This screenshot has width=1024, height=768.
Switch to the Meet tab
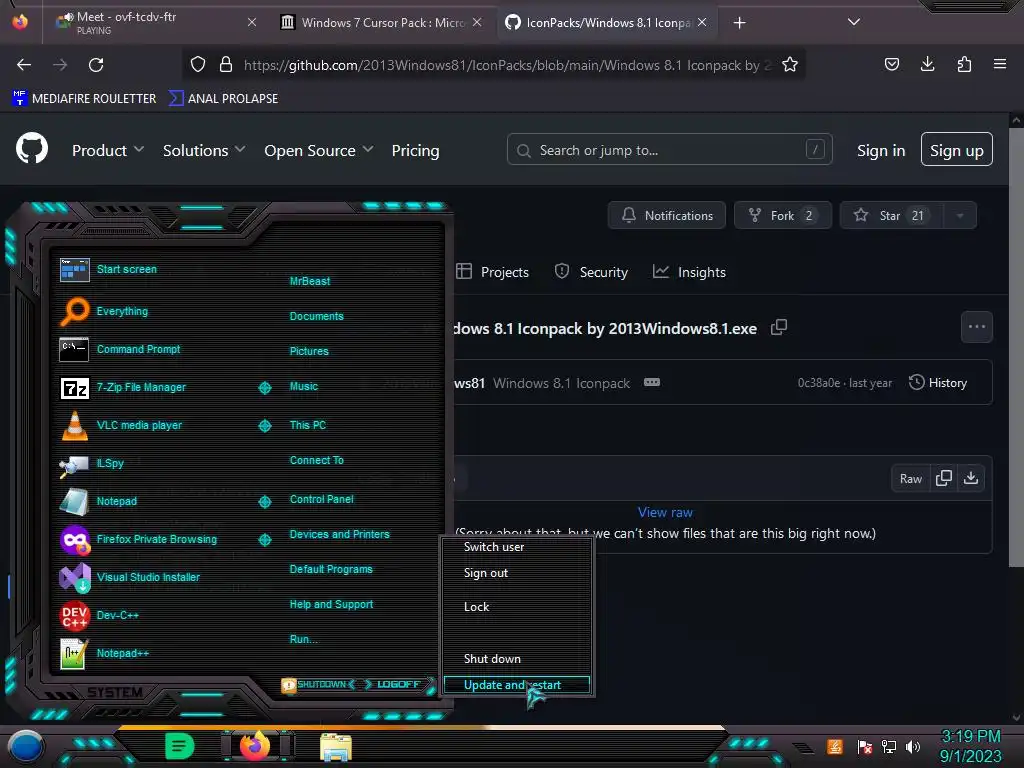click(x=157, y=22)
